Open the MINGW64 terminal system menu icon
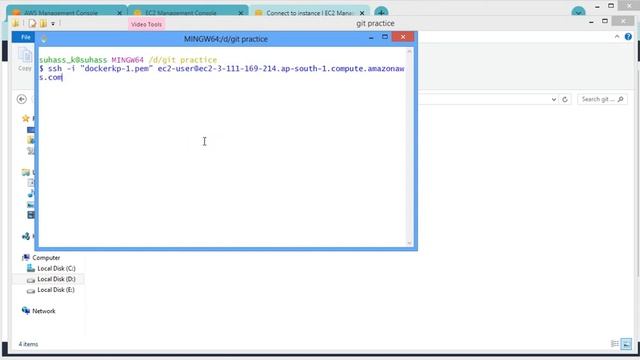Viewport: 640px width, 360px height. tap(44, 39)
